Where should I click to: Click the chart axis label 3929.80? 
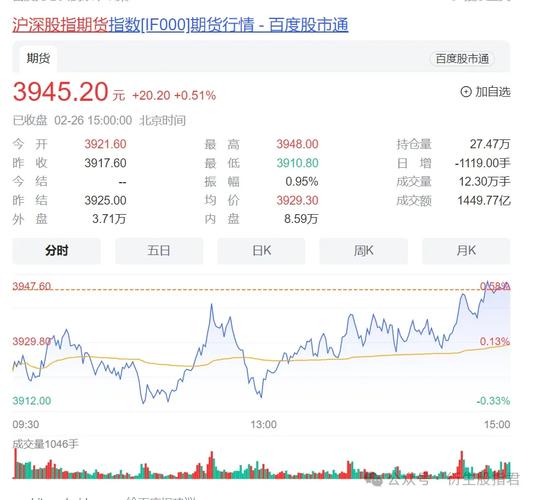pos(32,341)
